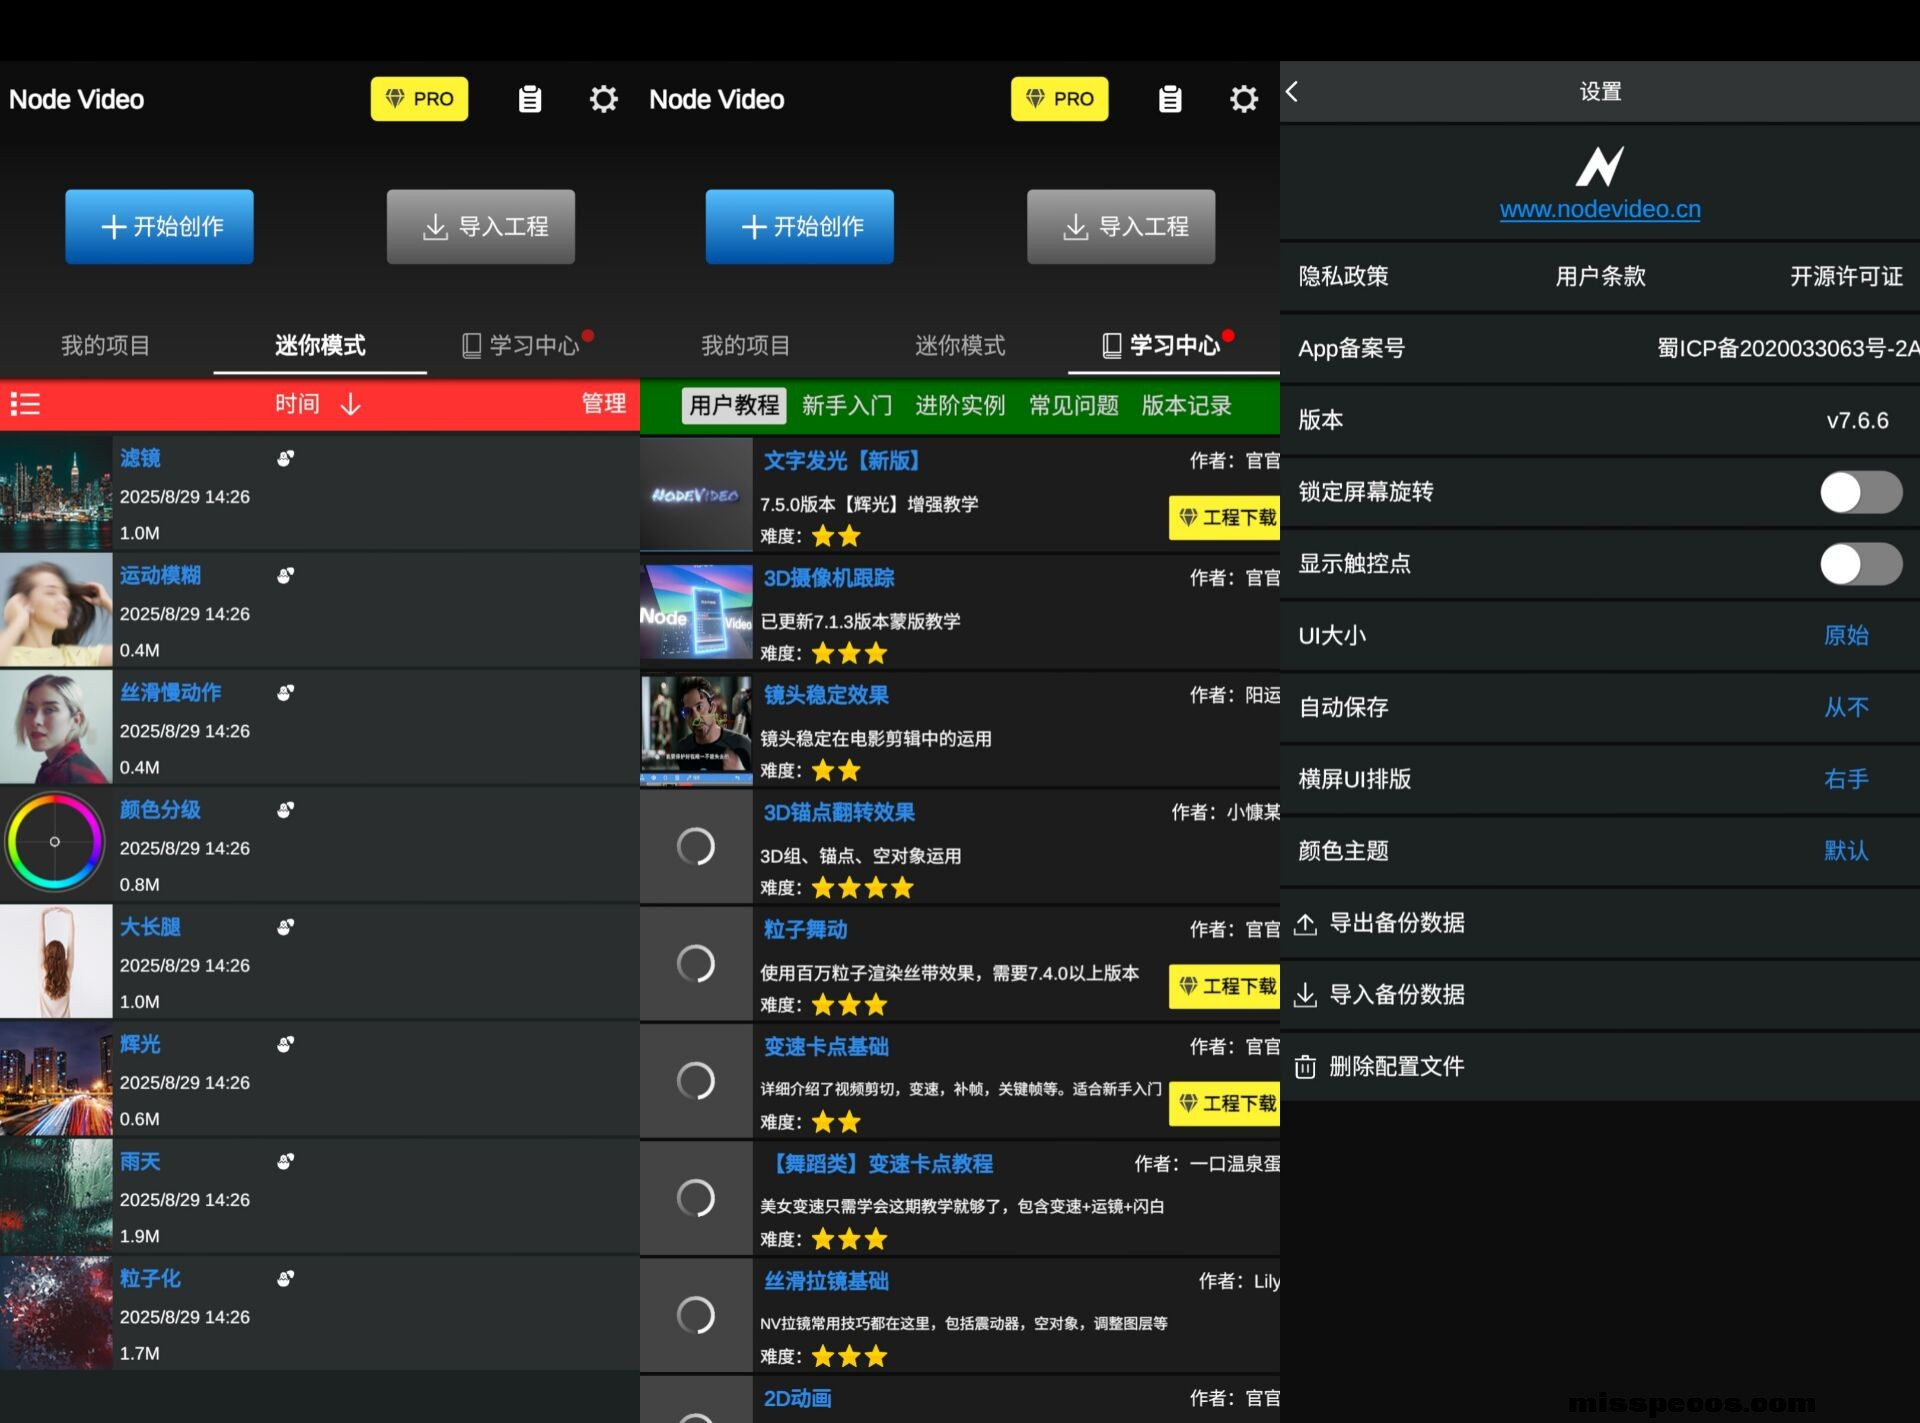Click the back arrow in 设置 header
1920x1423 pixels.
point(1293,92)
